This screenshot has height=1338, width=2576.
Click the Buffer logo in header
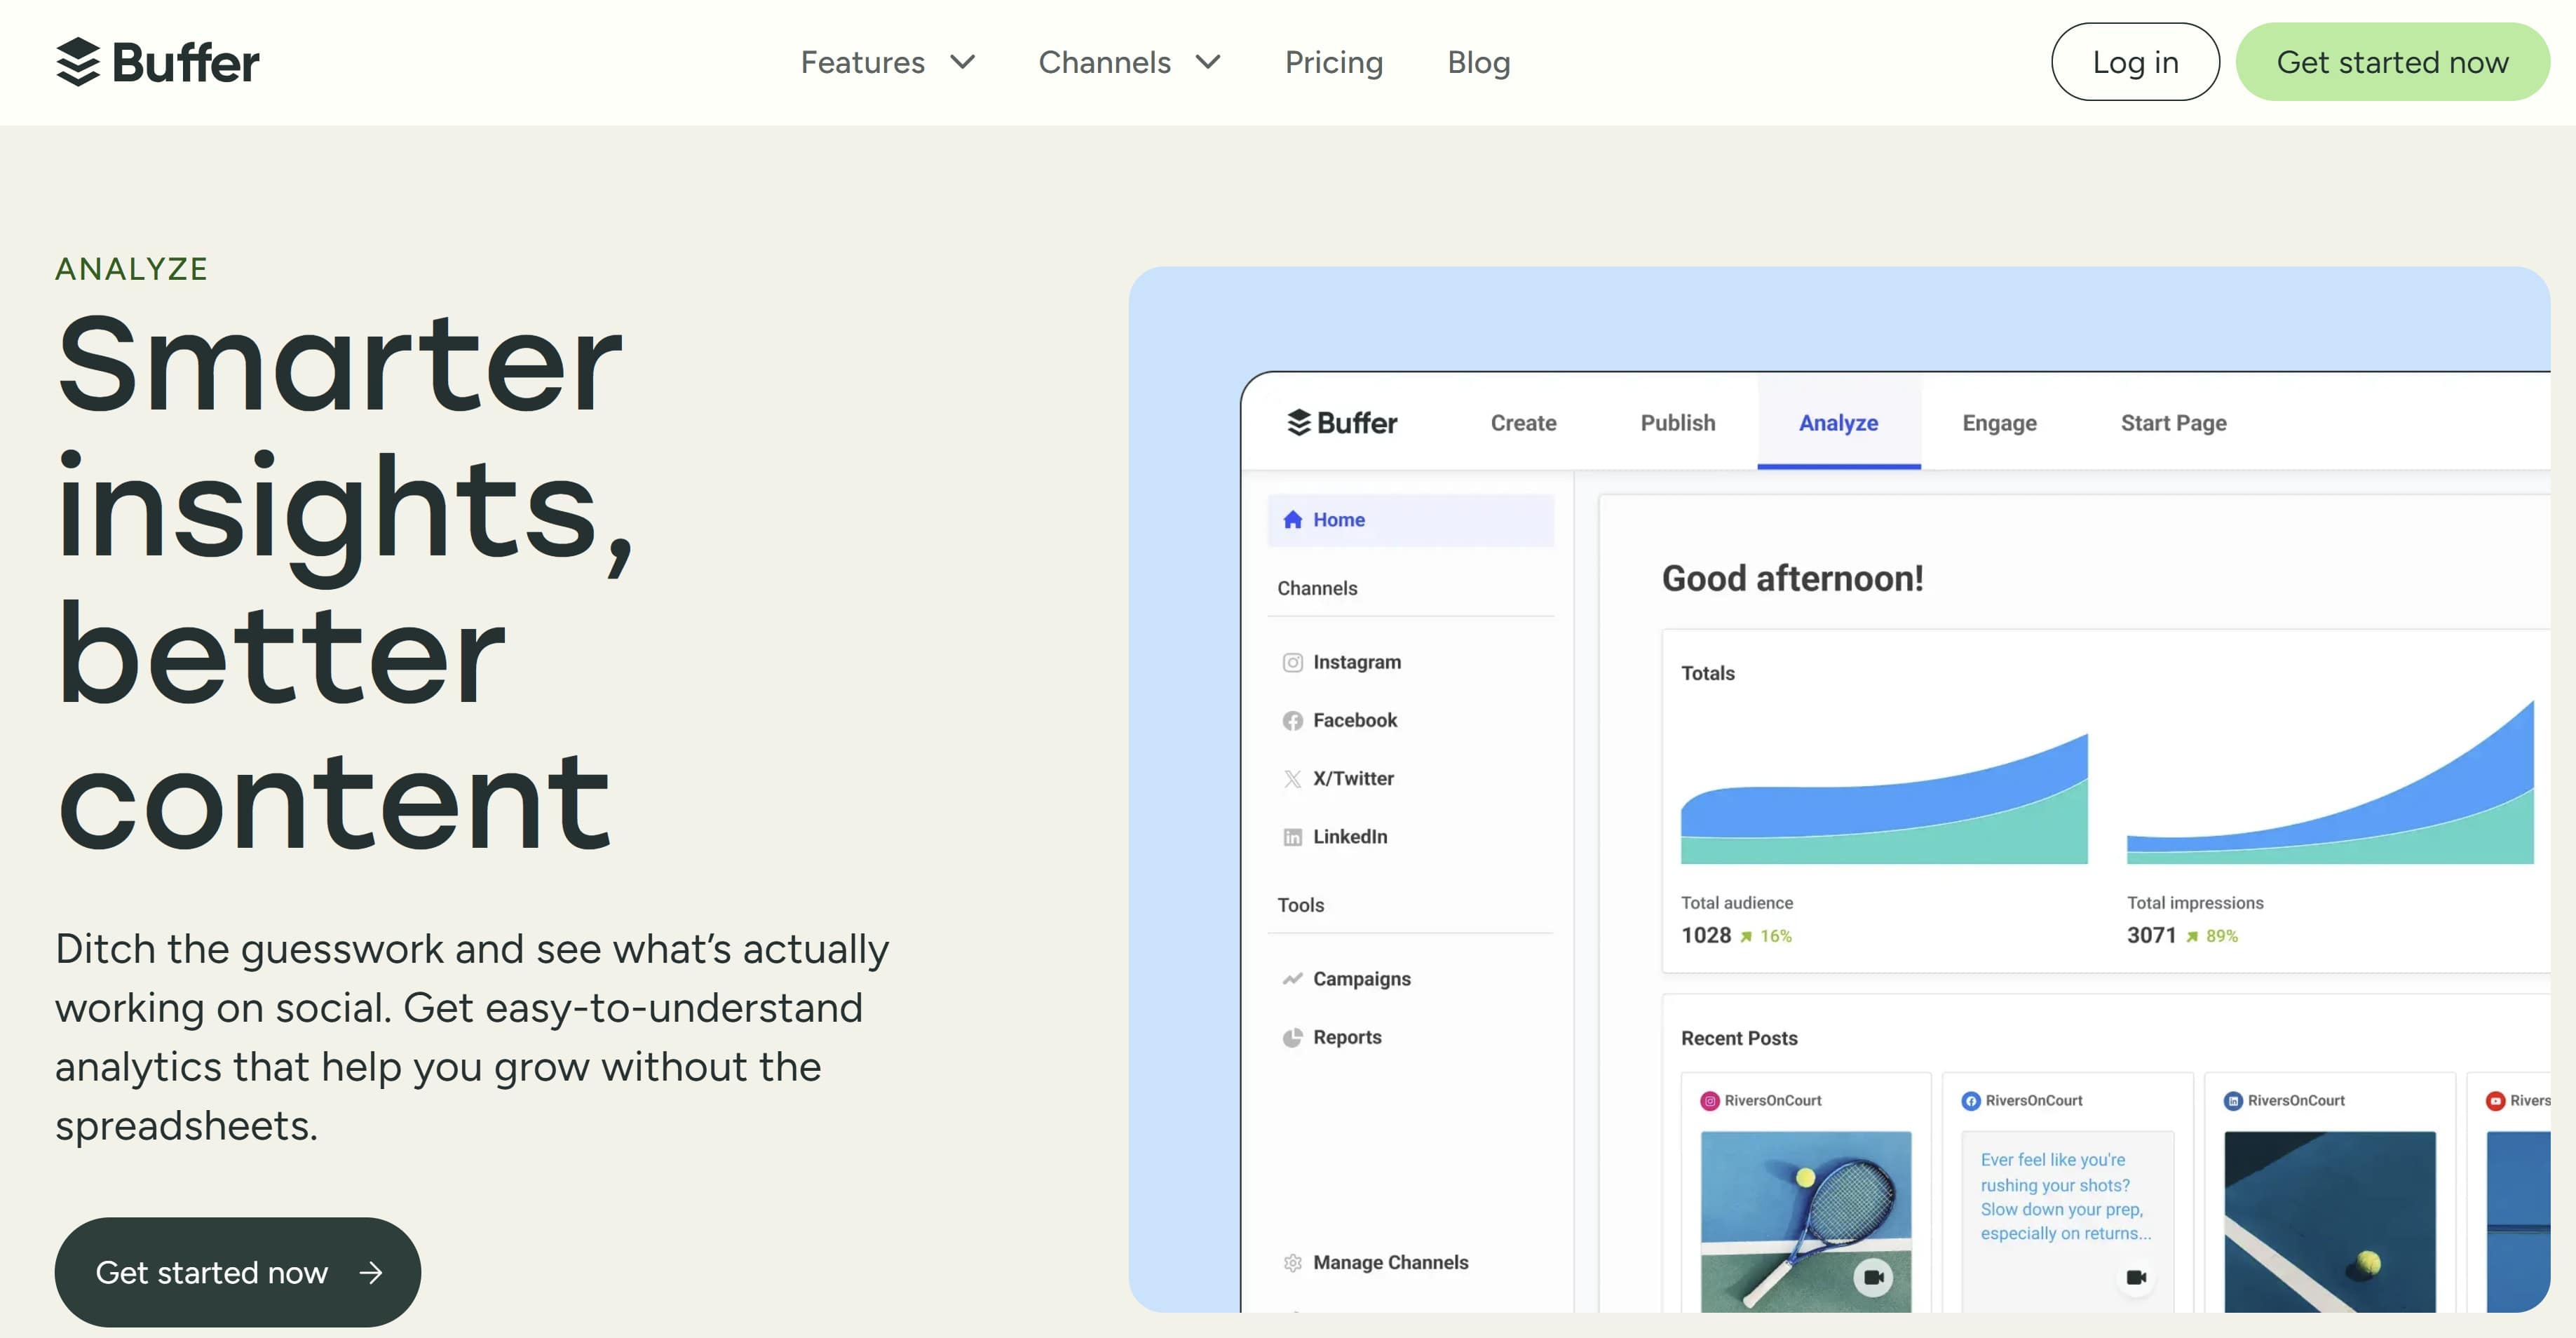(157, 62)
